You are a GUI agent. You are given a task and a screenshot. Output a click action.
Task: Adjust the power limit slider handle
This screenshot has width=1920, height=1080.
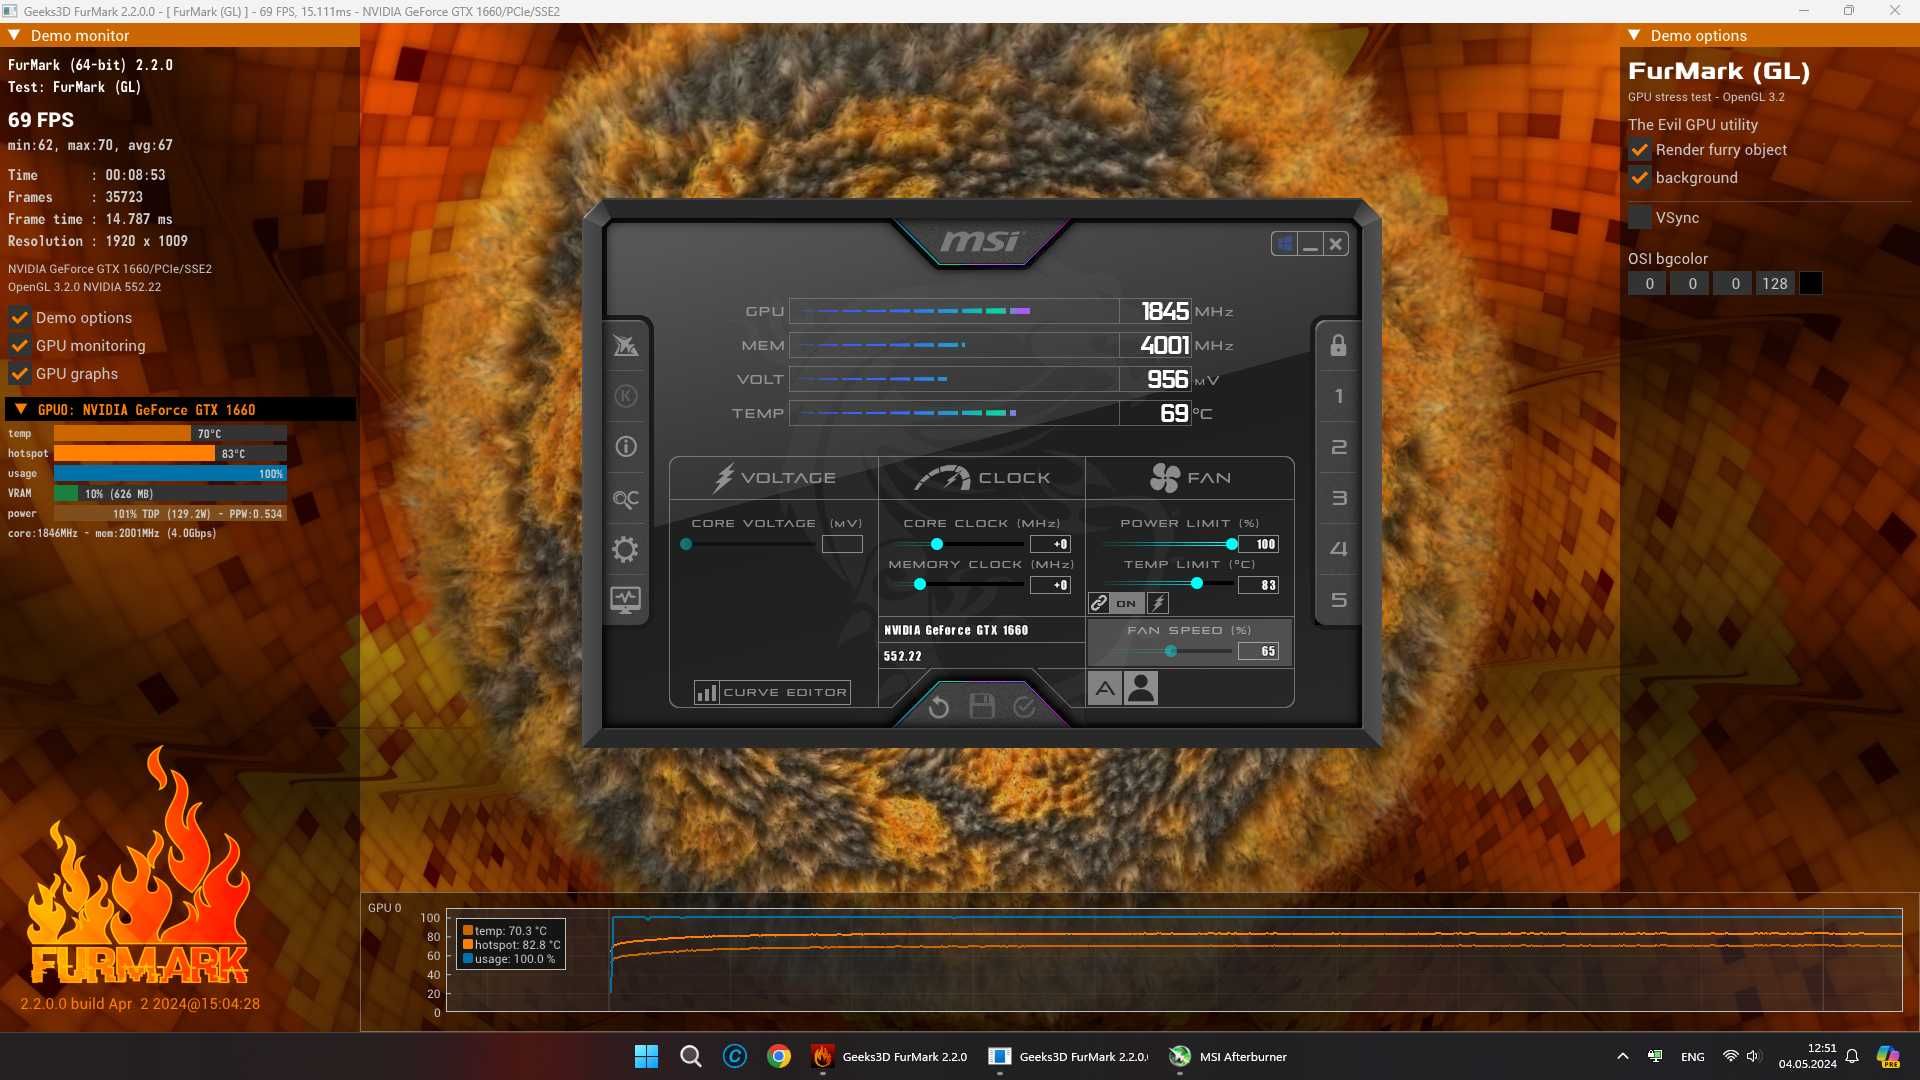point(1232,544)
